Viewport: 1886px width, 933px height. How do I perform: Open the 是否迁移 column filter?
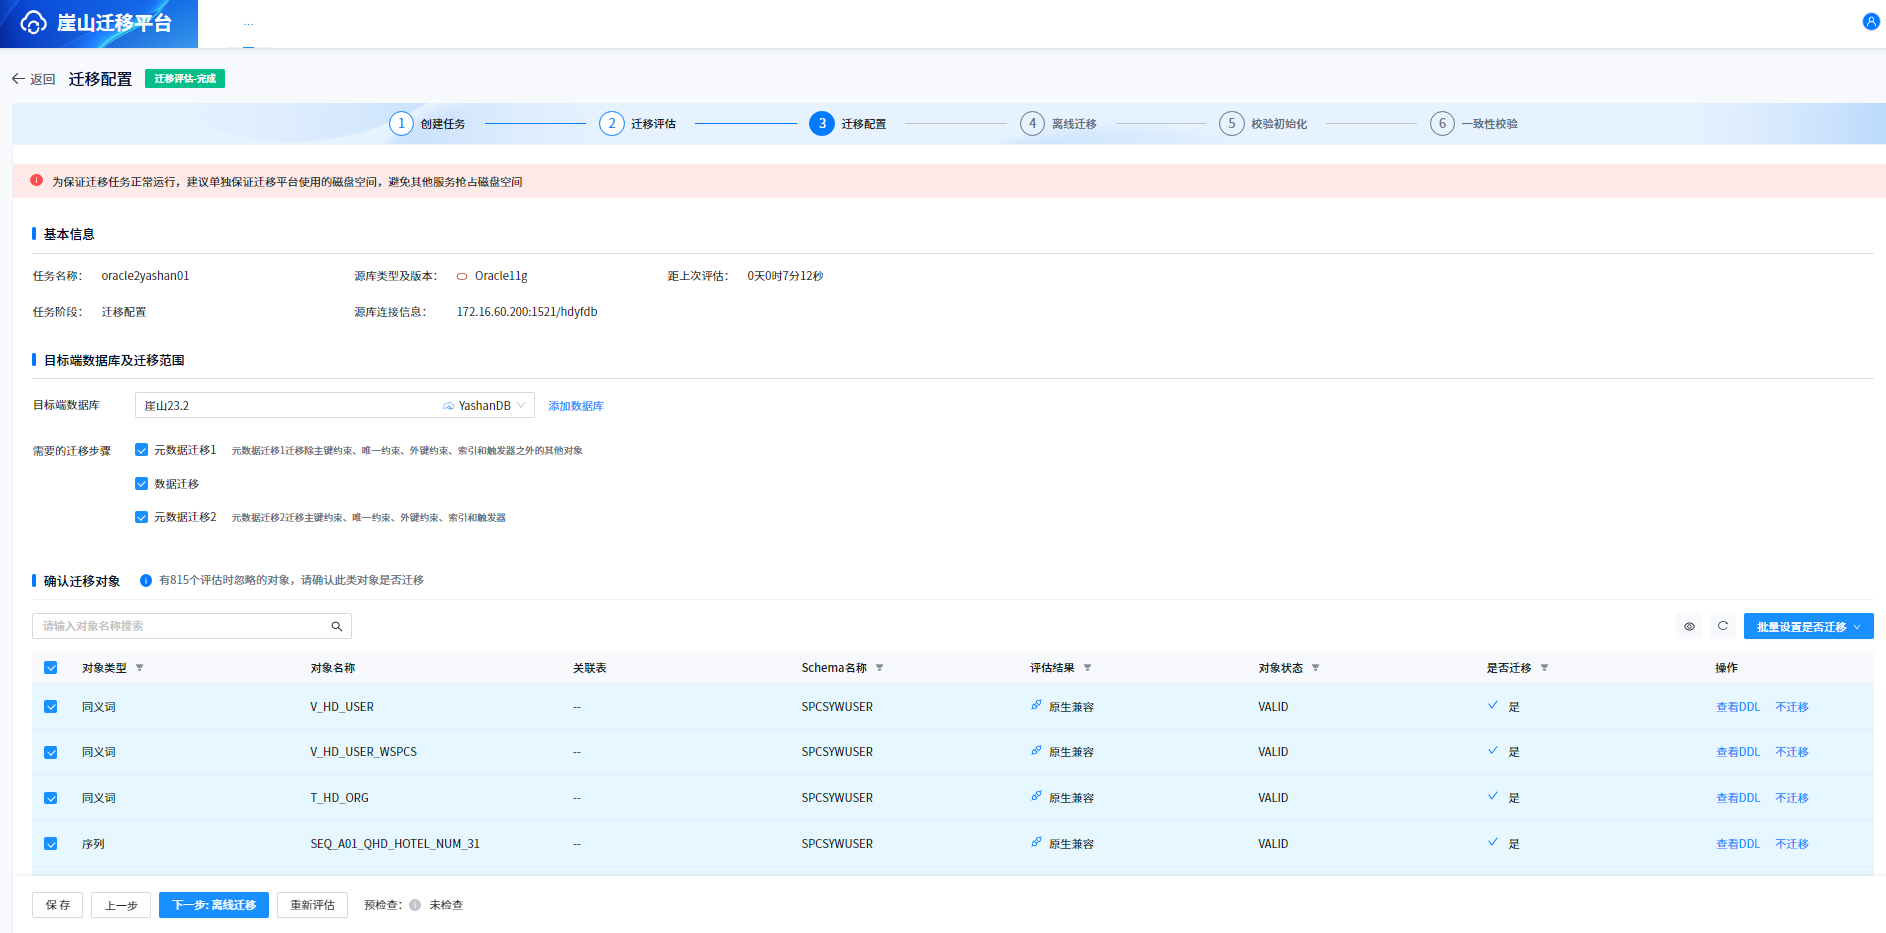pos(1544,668)
